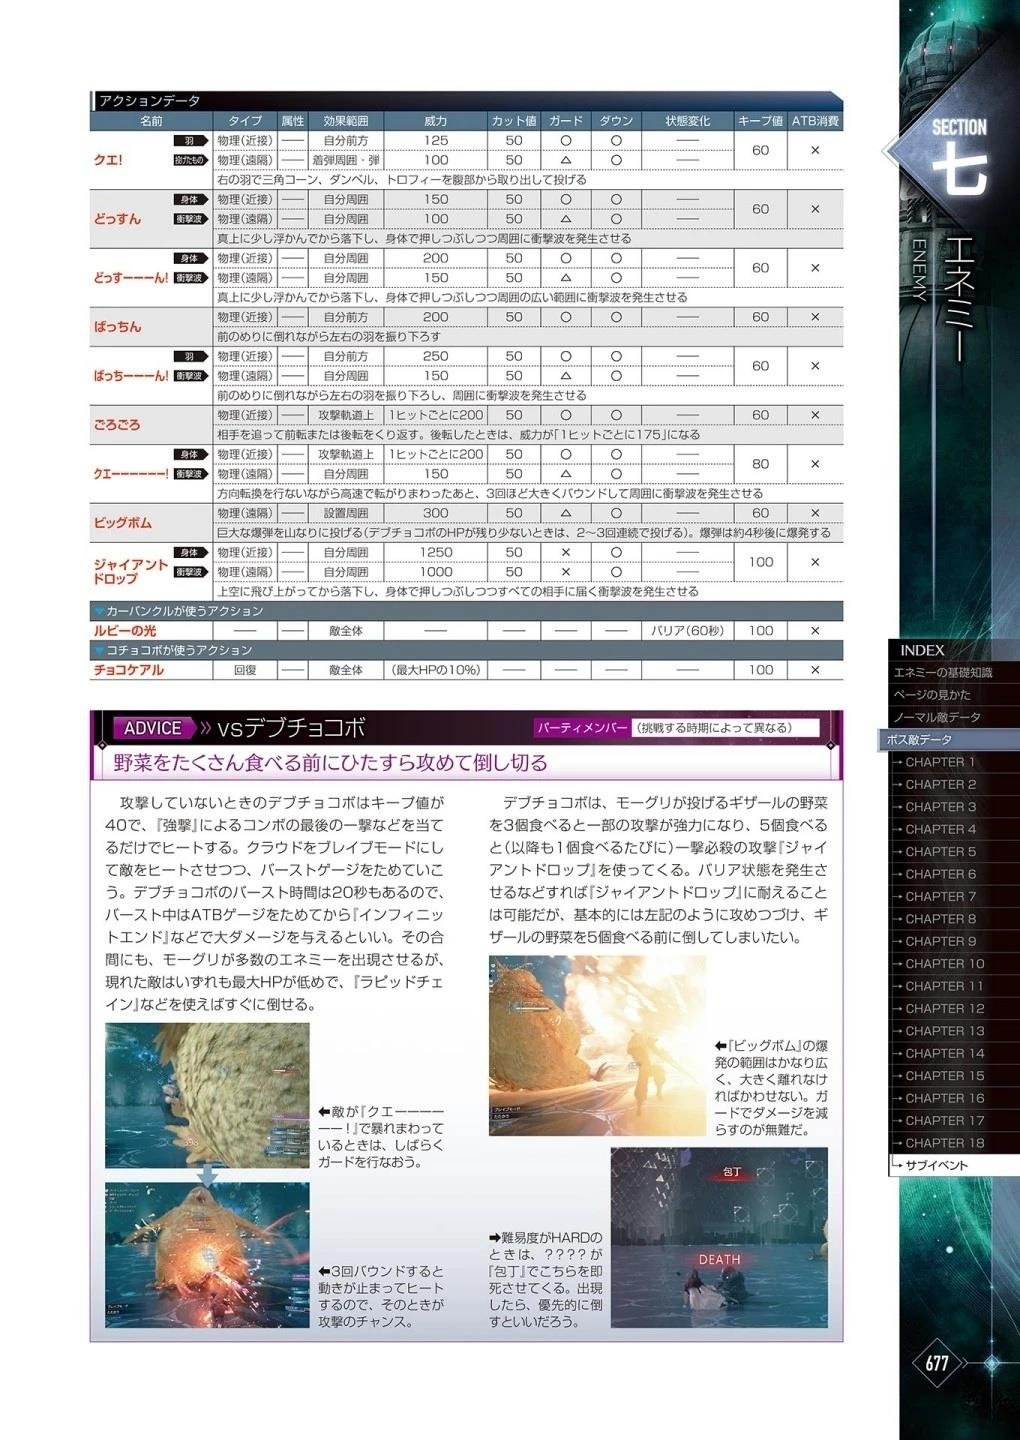Select CHAPTER 12 index entry
1020x1440 pixels.
(944, 1009)
